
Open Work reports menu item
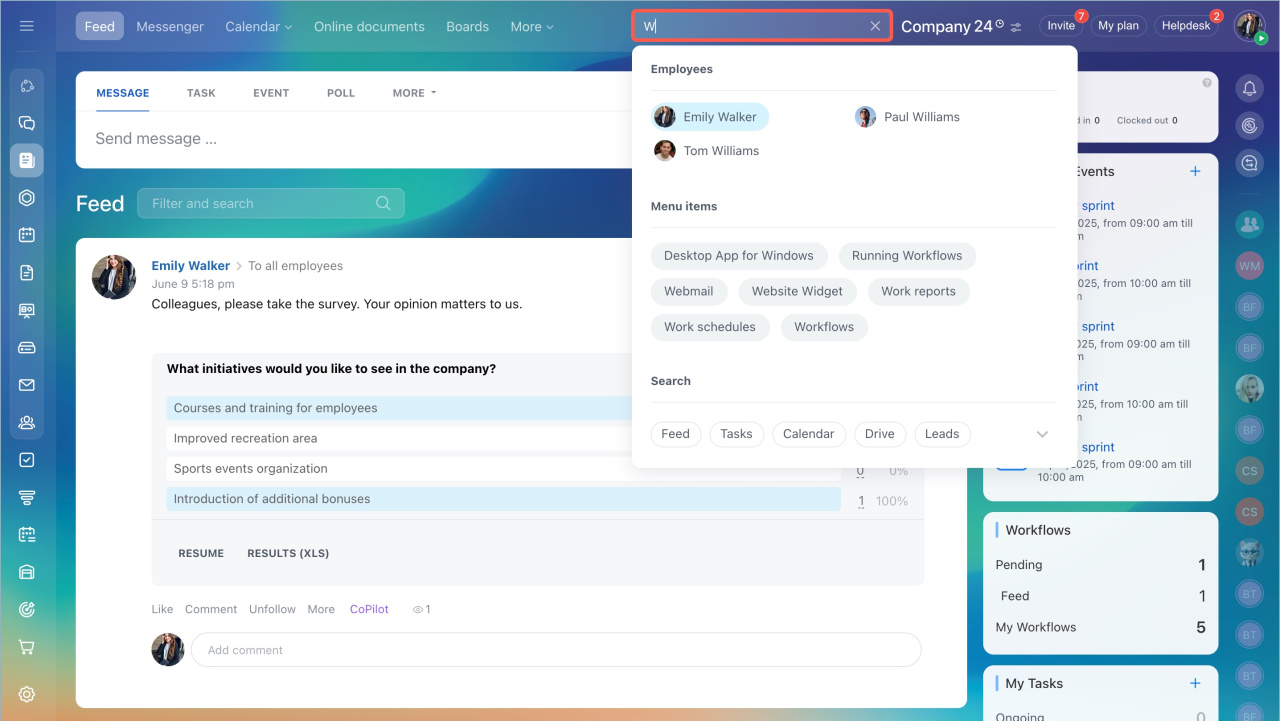[x=918, y=291]
